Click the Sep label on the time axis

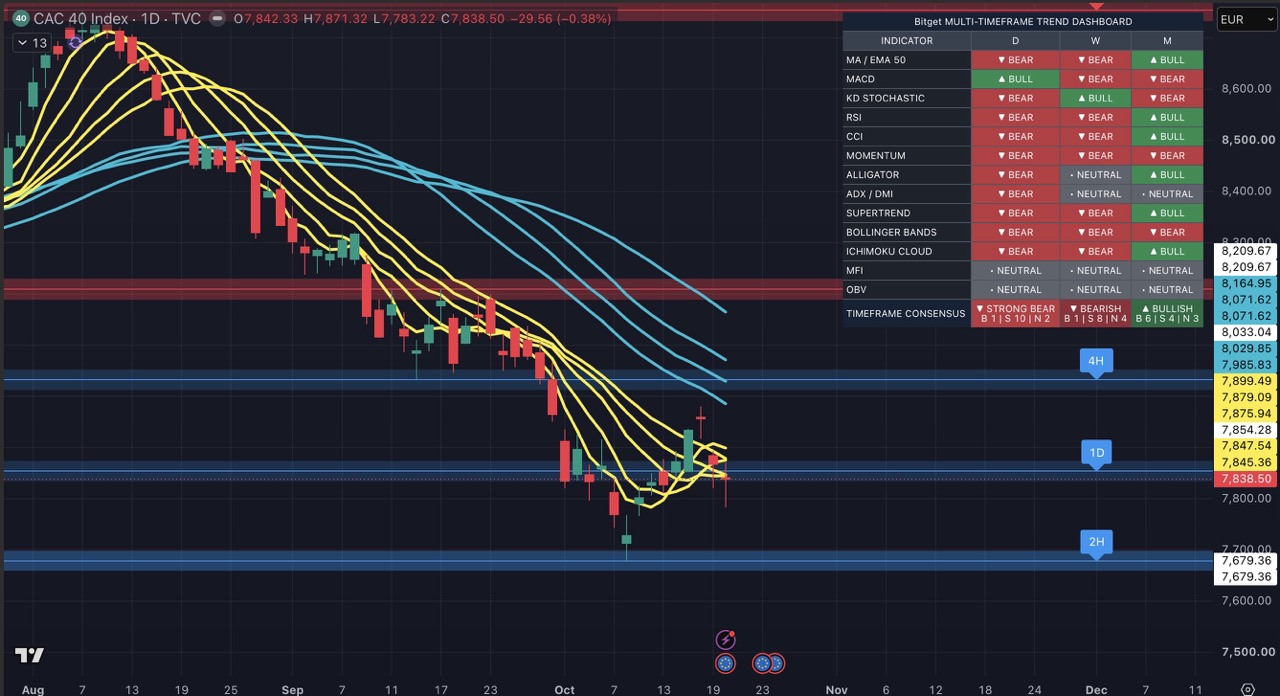(292, 689)
